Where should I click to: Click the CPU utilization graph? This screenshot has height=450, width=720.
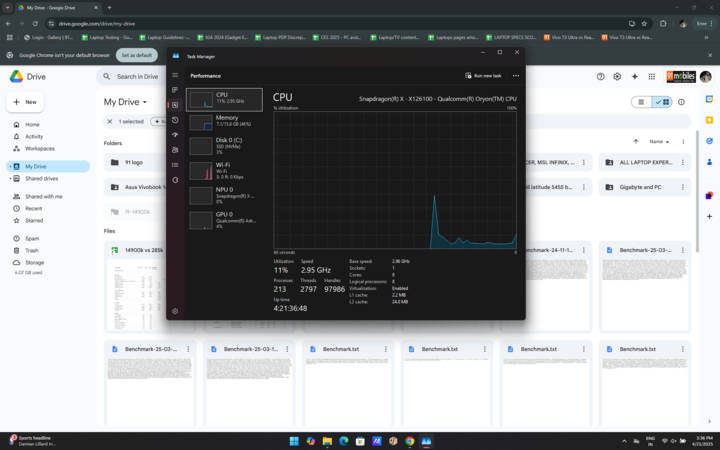395,180
